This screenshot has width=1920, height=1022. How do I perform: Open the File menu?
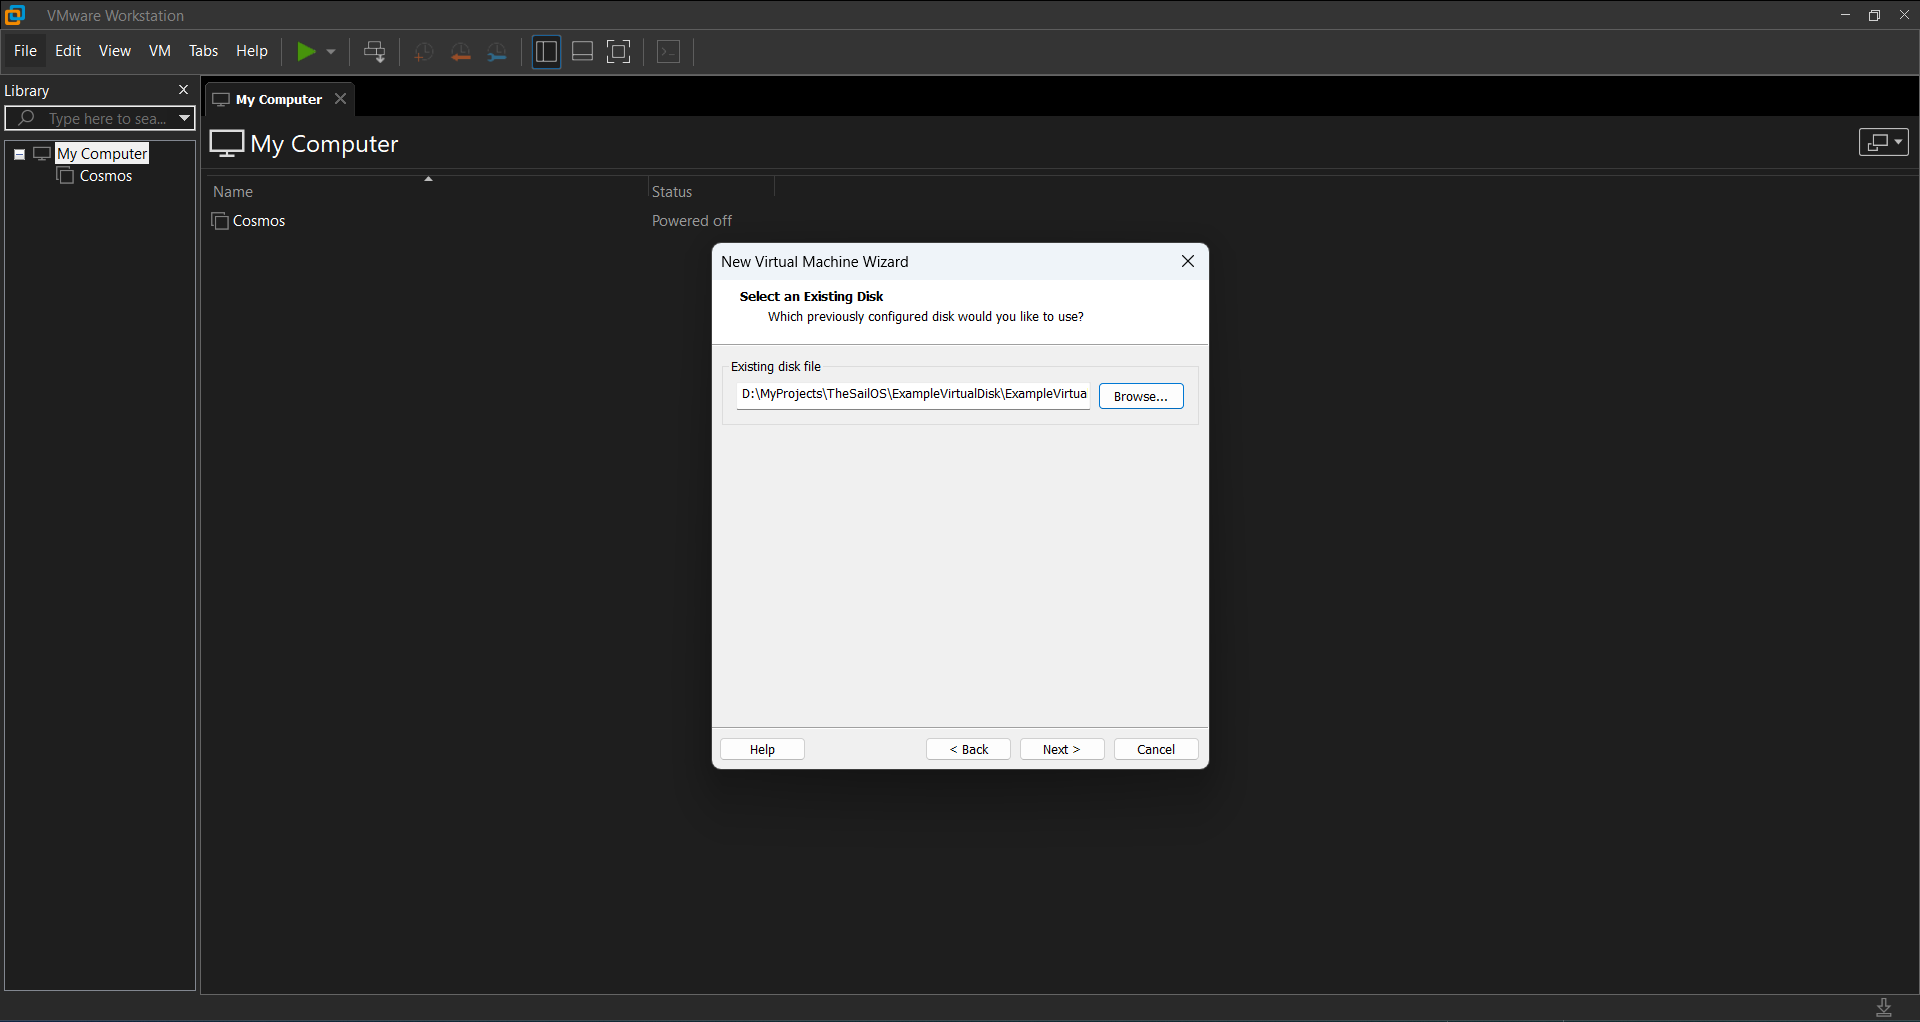25,51
